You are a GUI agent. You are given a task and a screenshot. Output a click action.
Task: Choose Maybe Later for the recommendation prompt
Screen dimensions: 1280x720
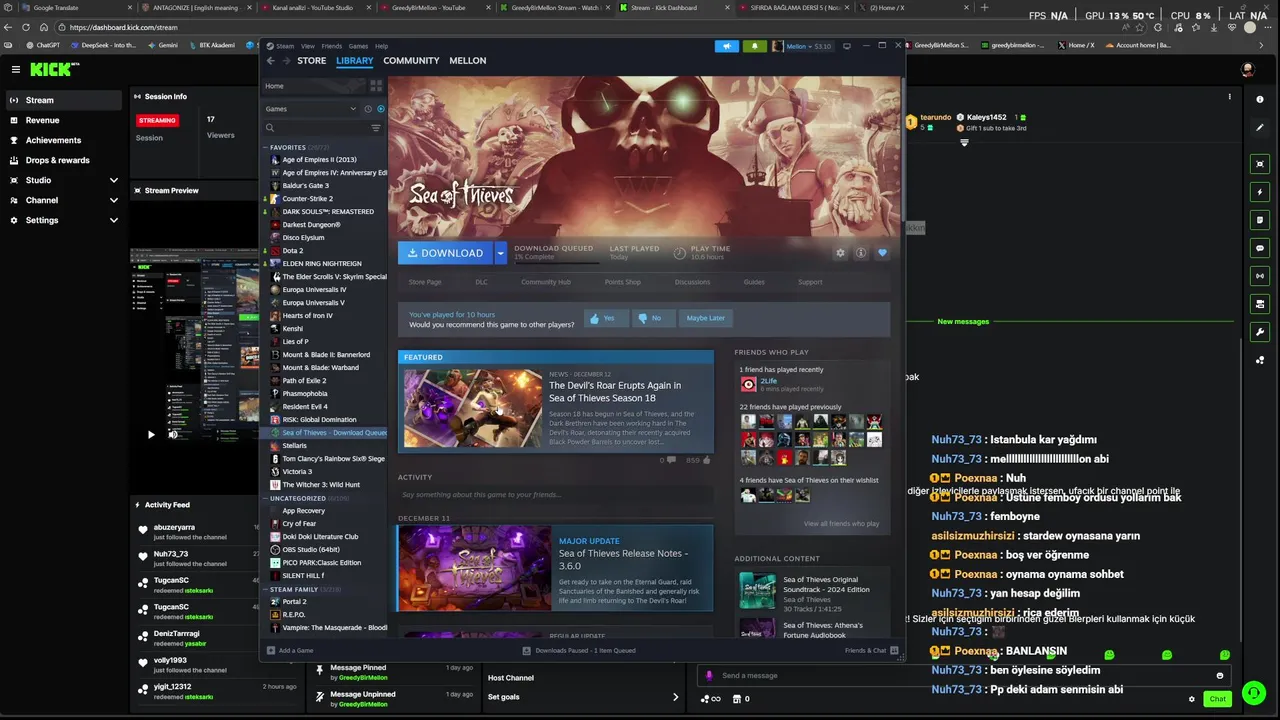click(705, 318)
